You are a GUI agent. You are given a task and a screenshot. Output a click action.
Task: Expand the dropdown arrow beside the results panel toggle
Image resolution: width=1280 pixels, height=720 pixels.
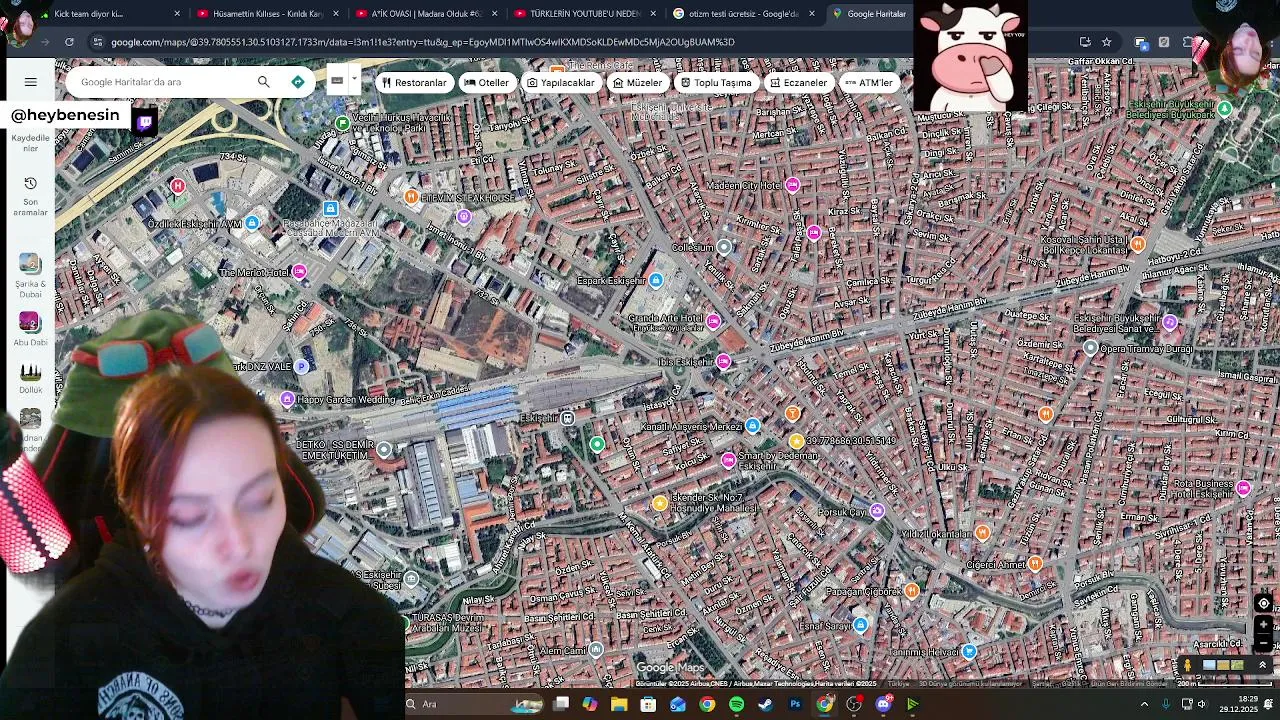[353, 81]
